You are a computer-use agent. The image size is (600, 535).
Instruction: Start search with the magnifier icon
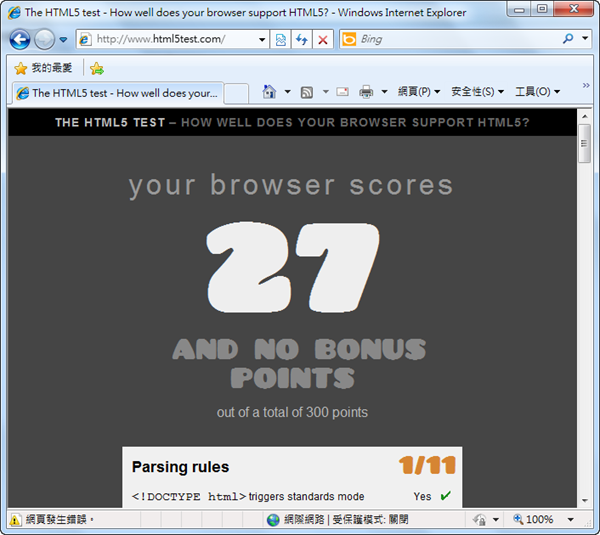coord(568,39)
